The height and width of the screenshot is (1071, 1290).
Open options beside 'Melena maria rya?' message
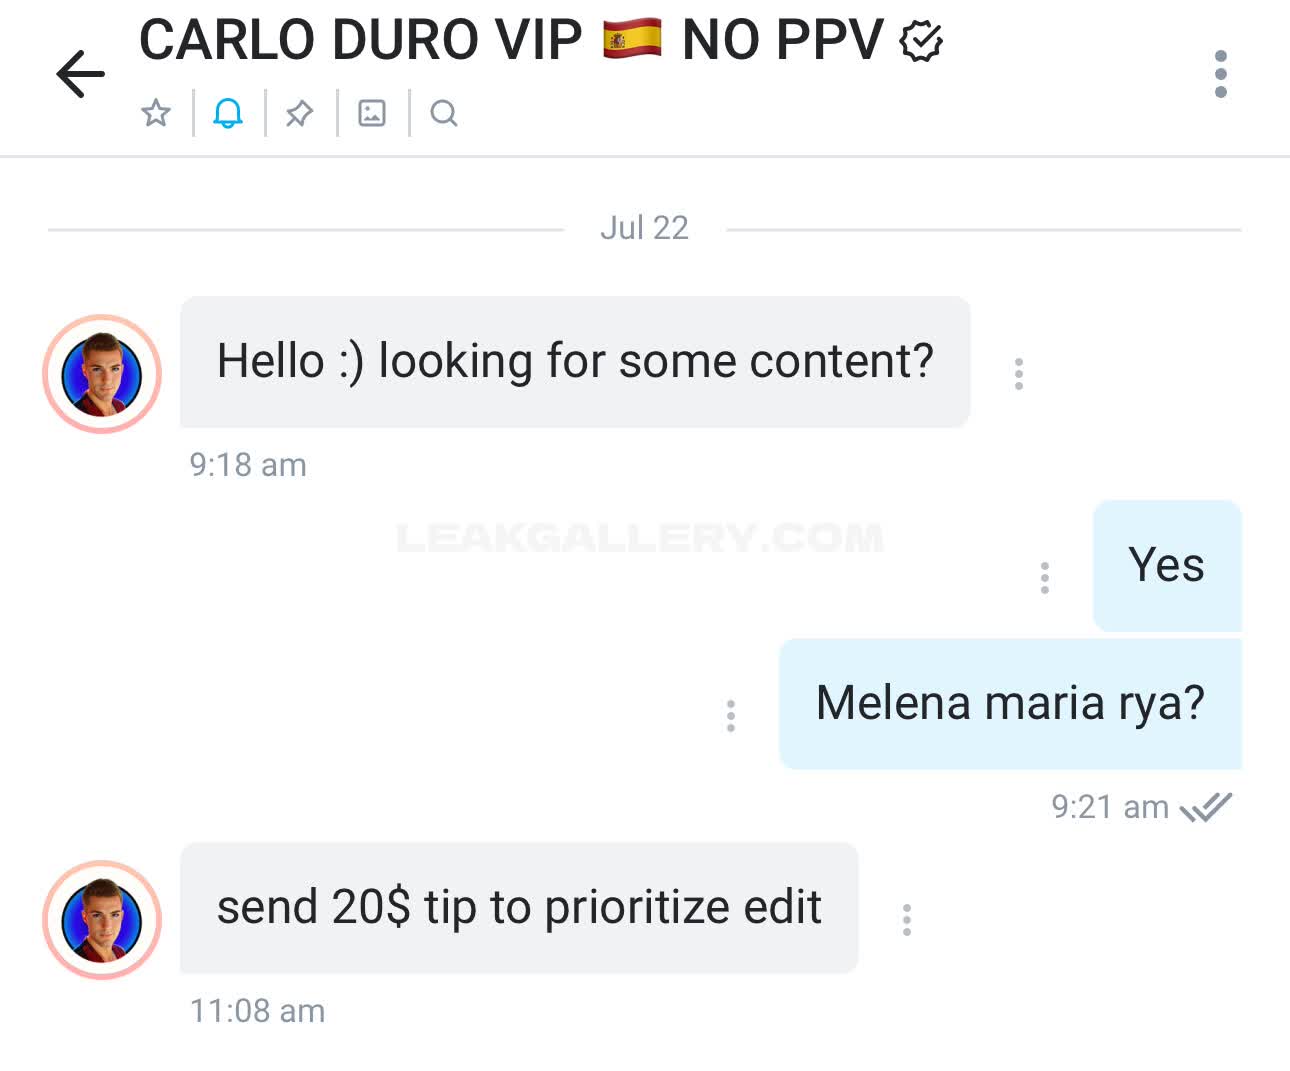(730, 715)
